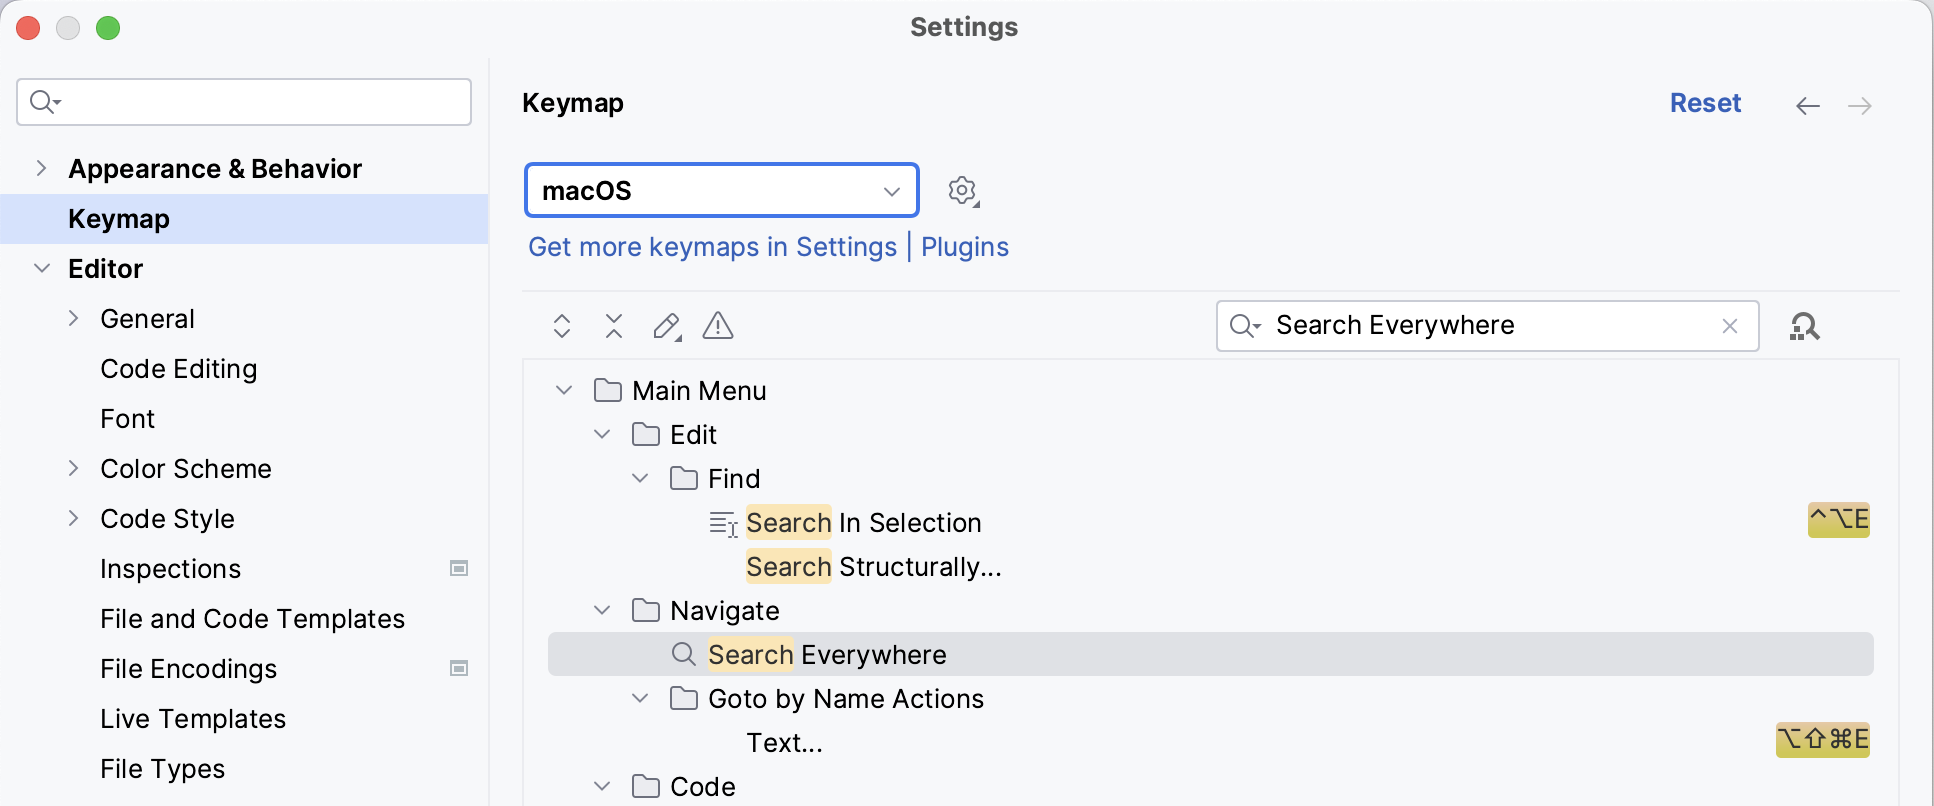
Task: Select the Keymap settings page
Action: coord(119,219)
